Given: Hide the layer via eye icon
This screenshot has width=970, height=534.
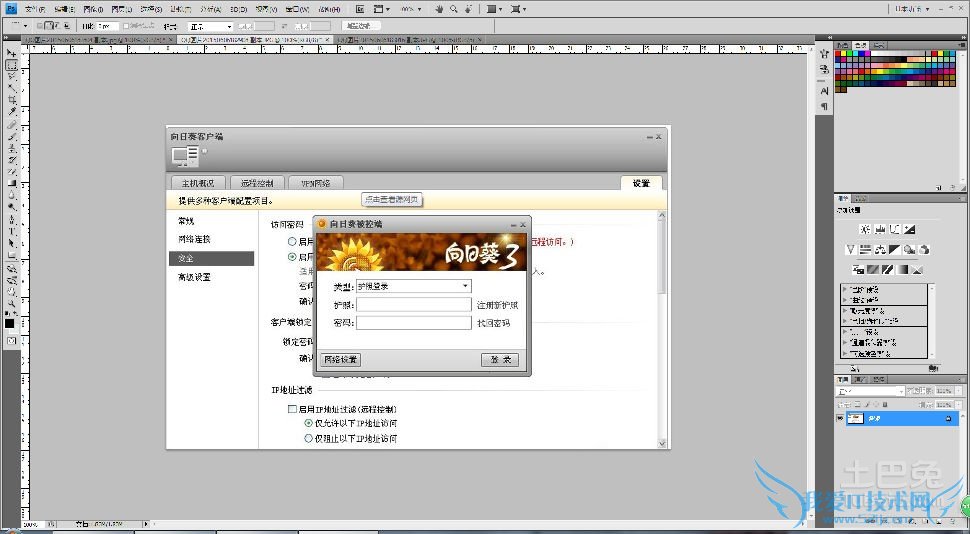Looking at the screenshot, I should point(840,418).
